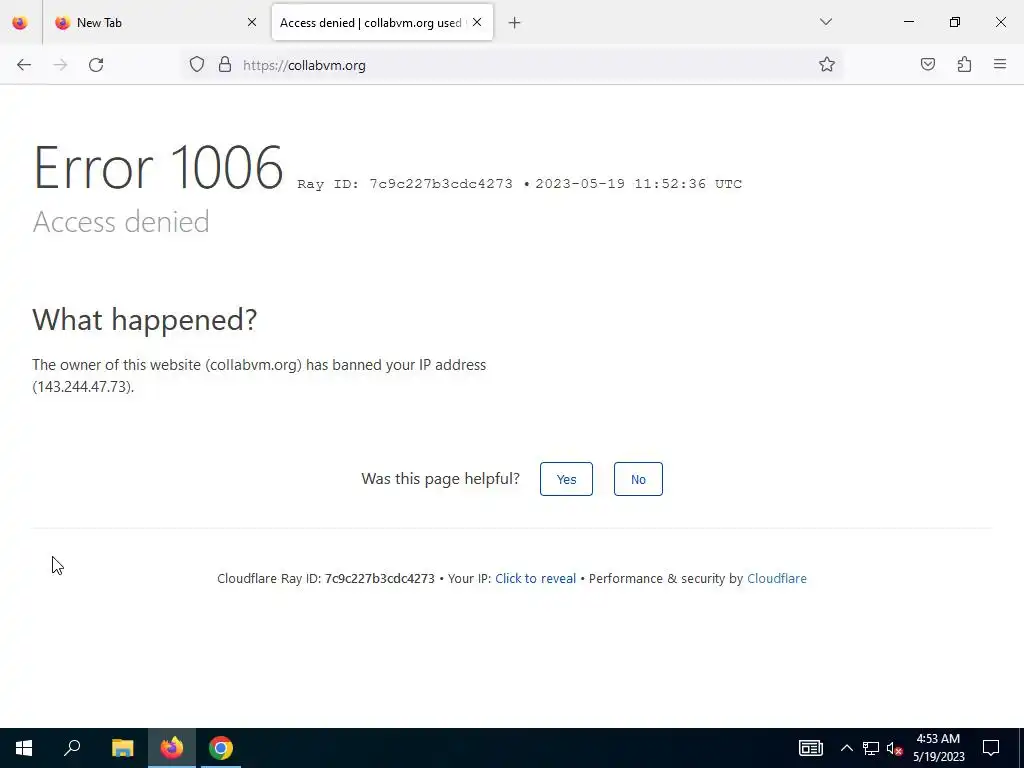The height and width of the screenshot is (768, 1024).
Task: Select the Access denied collabvm.org tab
Action: pos(382,22)
